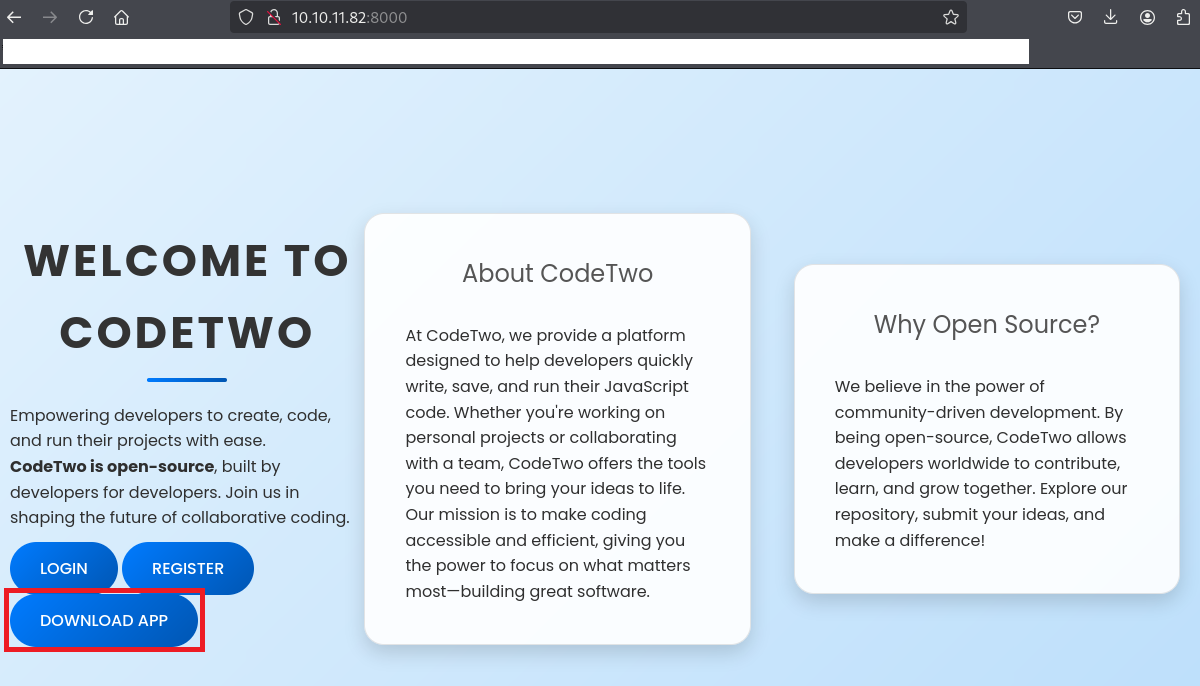The image size is (1200, 686).
Task: Click the Why Open Source? card heading
Action: pyautogui.click(x=986, y=324)
